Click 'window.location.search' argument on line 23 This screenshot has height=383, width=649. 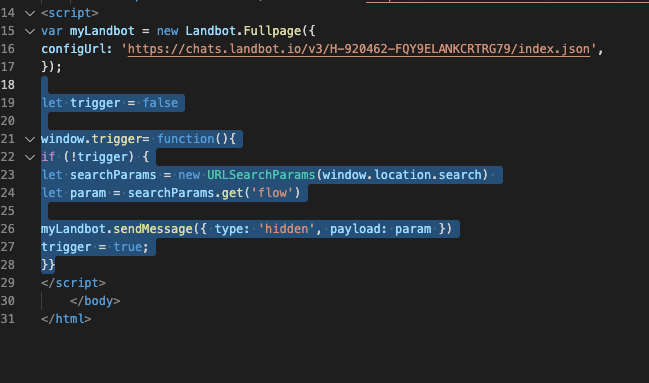pos(401,175)
